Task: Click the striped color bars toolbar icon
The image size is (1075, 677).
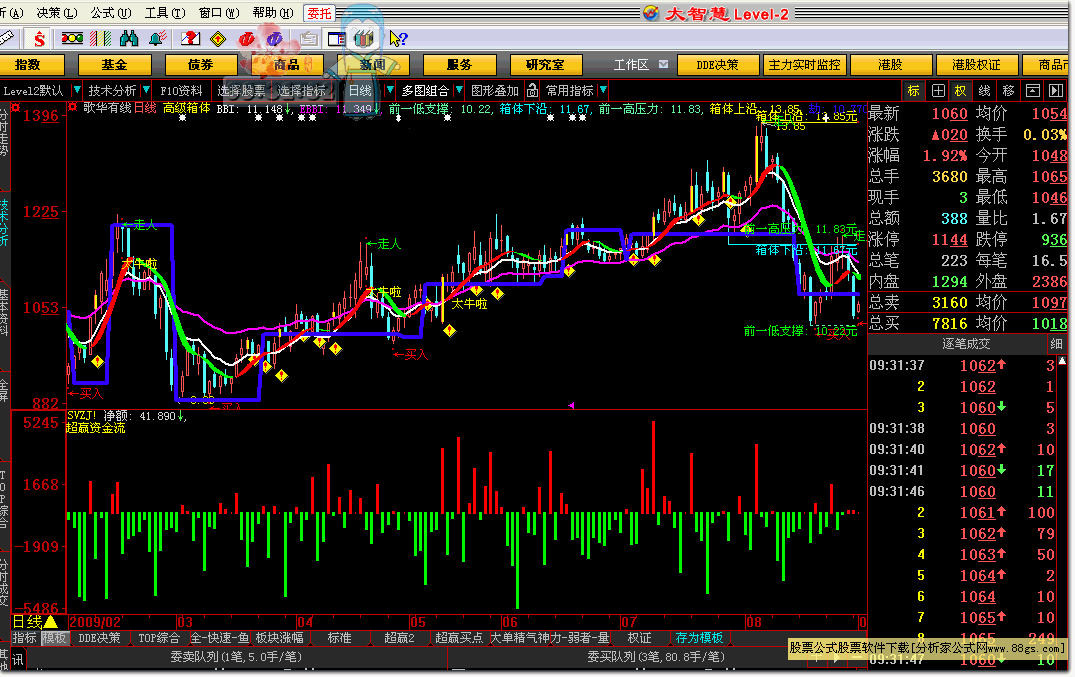Action: [101, 38]
